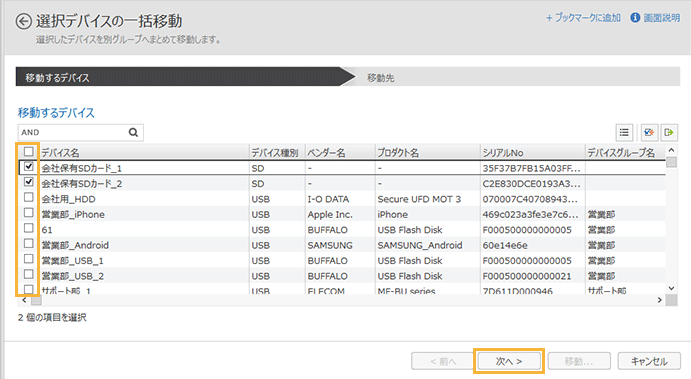Viewport: 691px width, 379px height.
Task: Click the 移動... button
Action: [579, 361]
